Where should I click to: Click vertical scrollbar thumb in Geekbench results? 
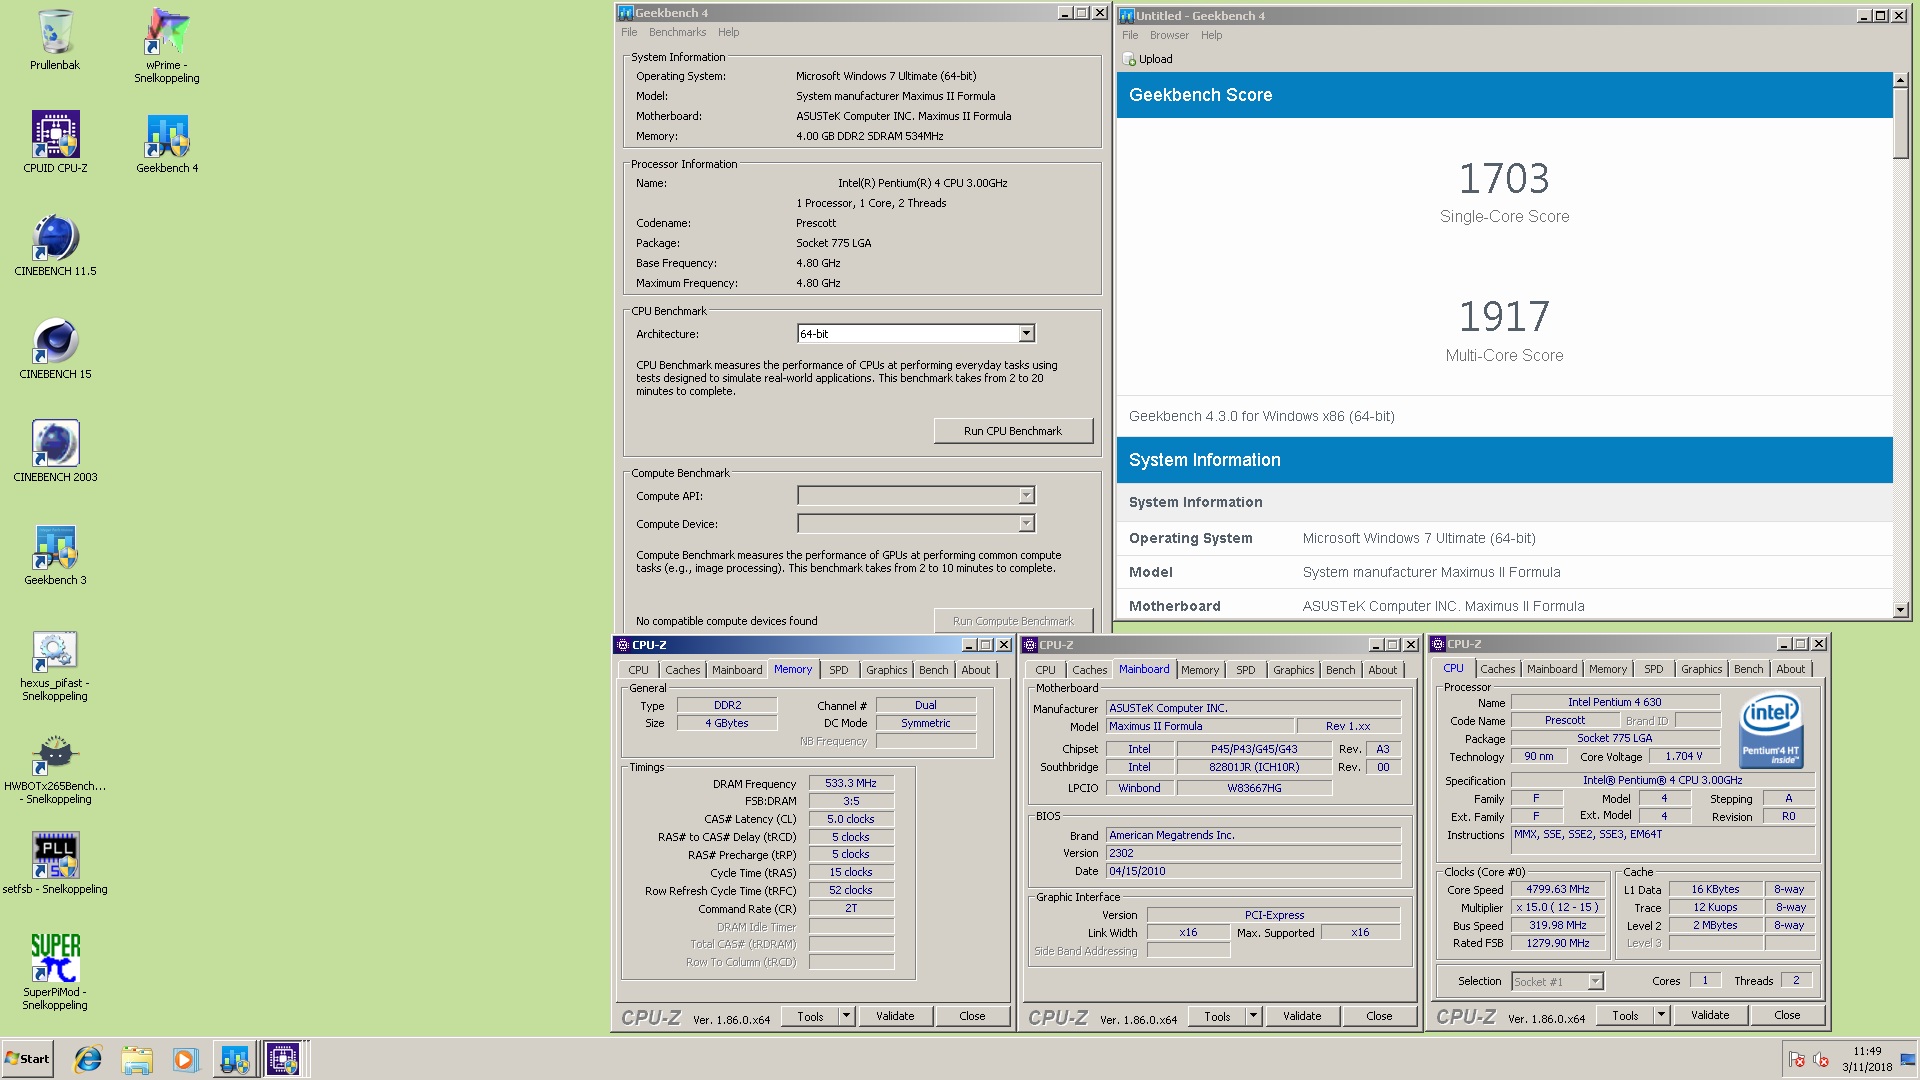coord(1901,123)
